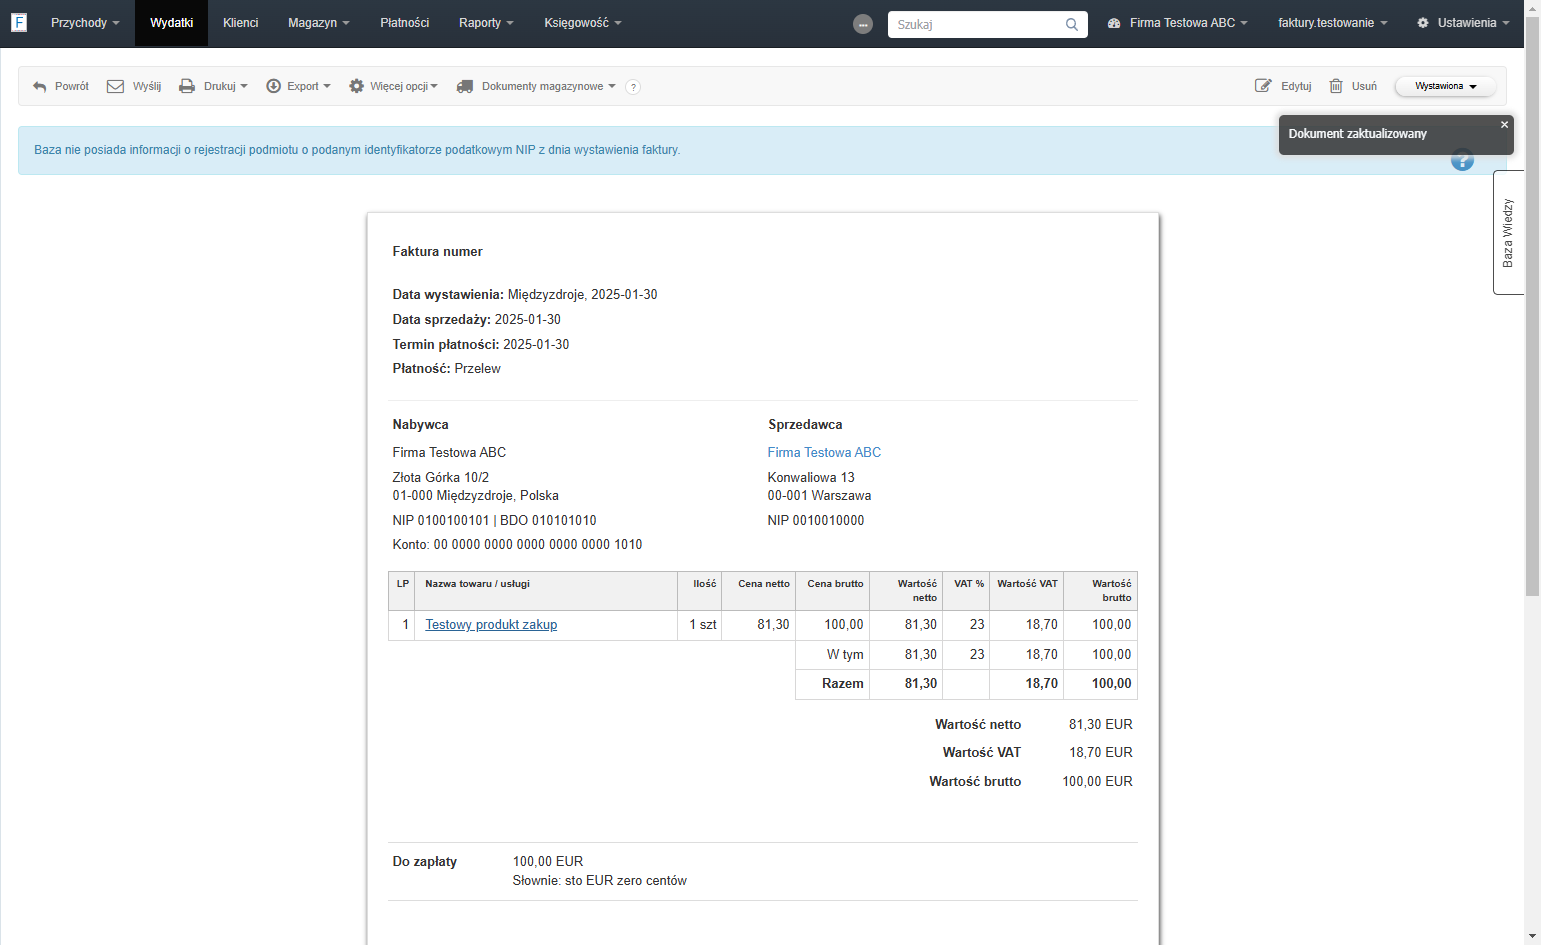Click the Edytuj pencil icon
Screen dimensions: 1541x945
click(x=1263, y=86)
